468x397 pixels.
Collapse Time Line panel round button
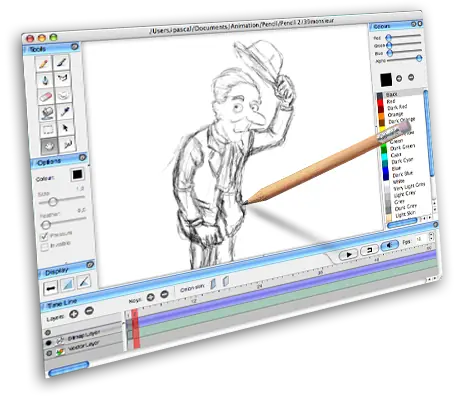[435, 225]
